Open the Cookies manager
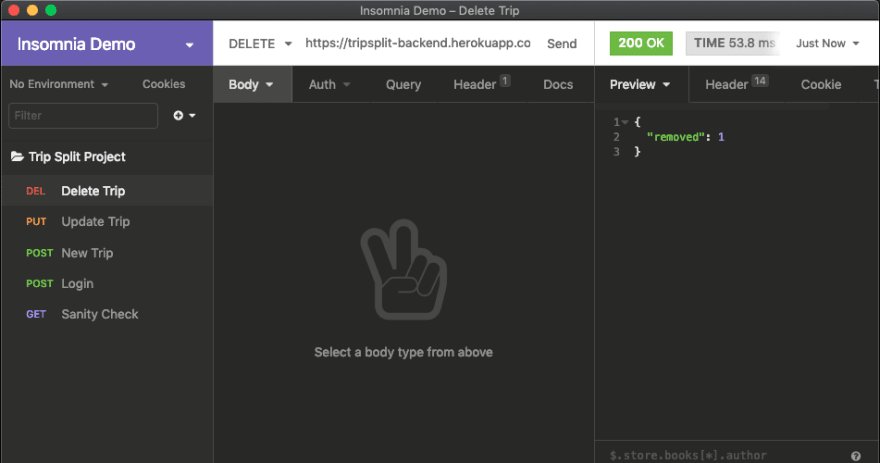This screenshot has height=463, width=880. click(x=163, y=84)
